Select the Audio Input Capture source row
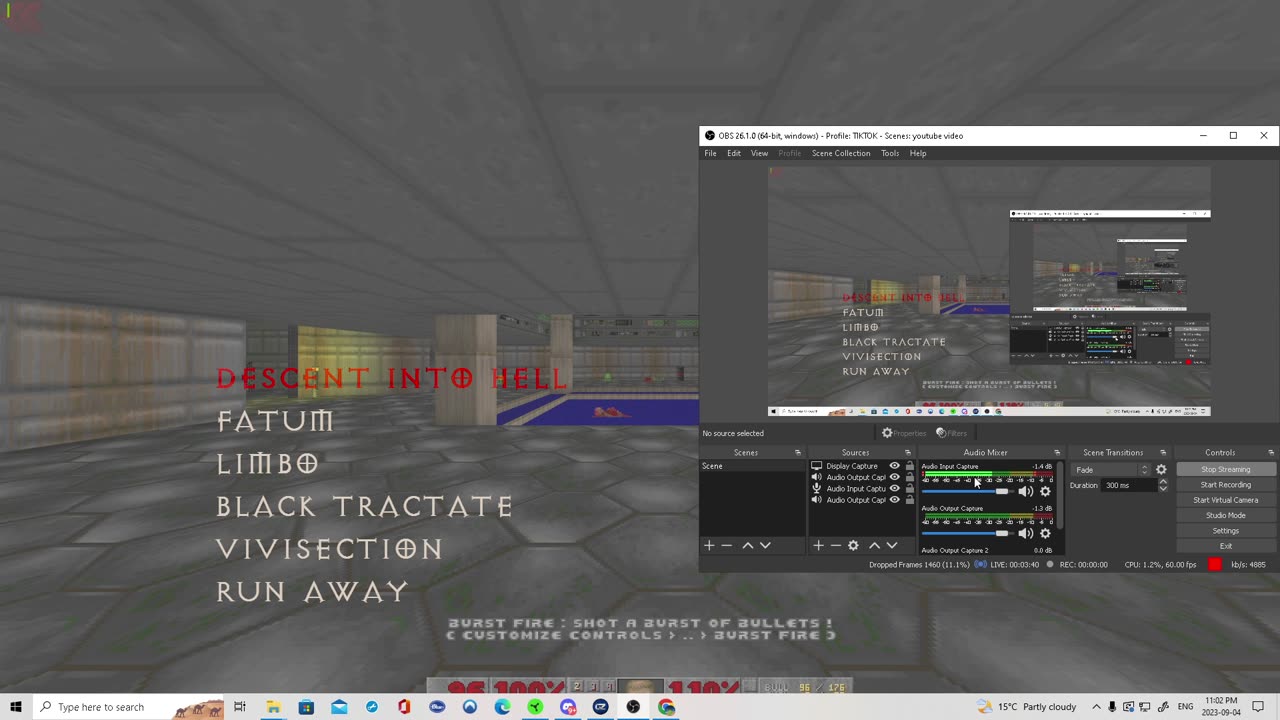 tap(861, 488)
